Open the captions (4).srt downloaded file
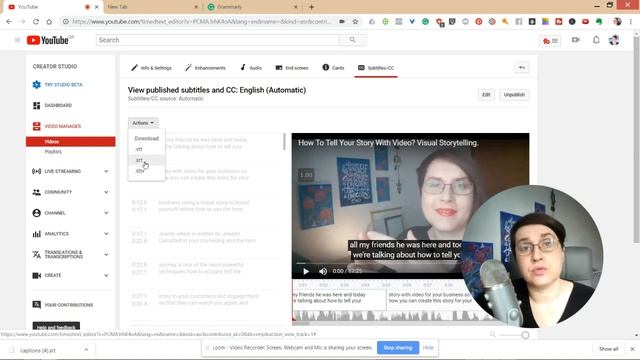640x360 pixels. pyautogui.click(x=38, y=350)
